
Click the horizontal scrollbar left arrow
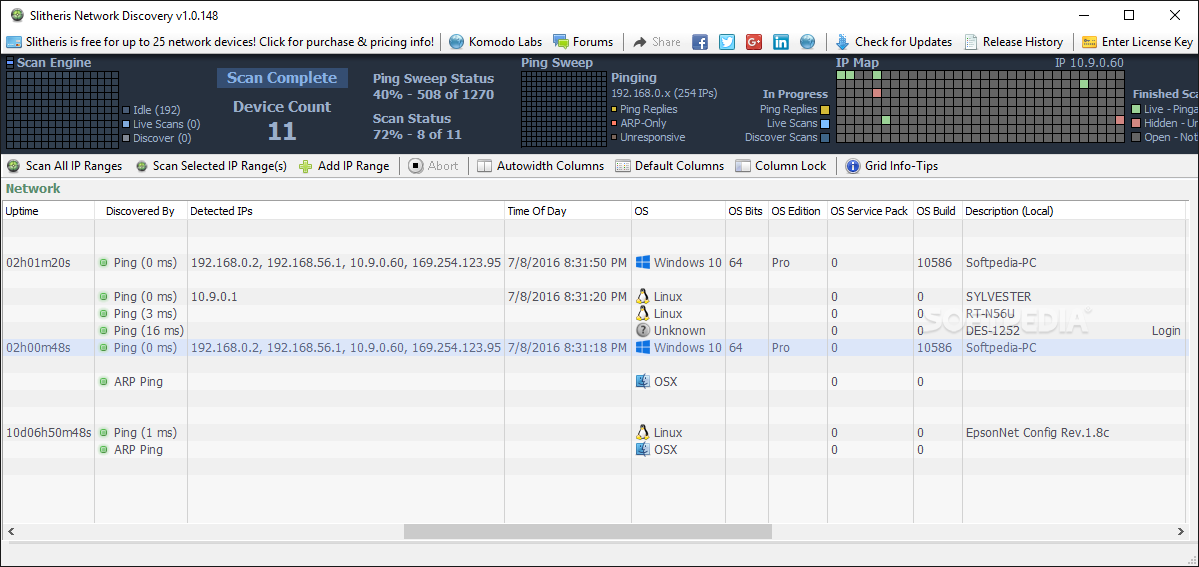11,531
